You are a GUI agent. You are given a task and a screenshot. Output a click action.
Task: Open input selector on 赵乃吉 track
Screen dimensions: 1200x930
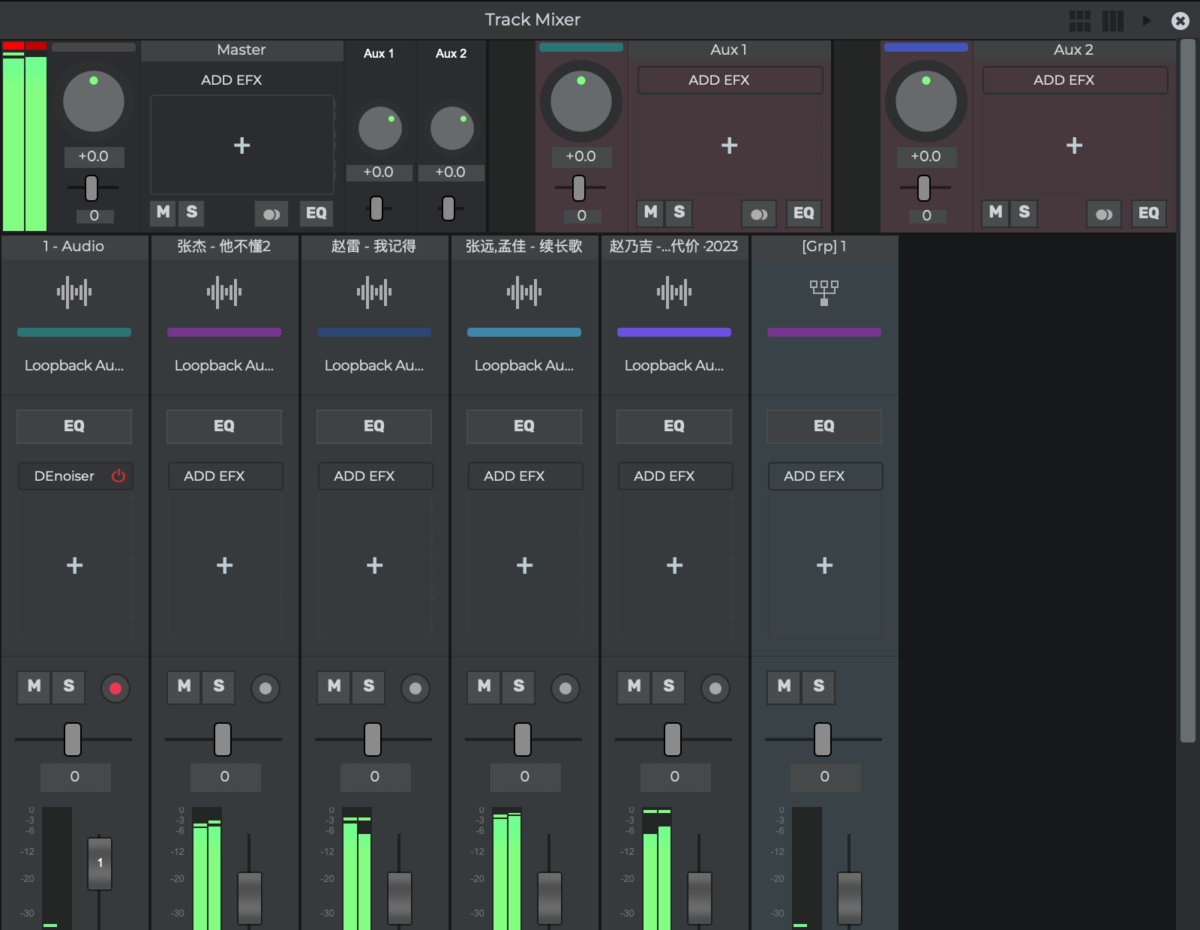[x=674, y=366]
